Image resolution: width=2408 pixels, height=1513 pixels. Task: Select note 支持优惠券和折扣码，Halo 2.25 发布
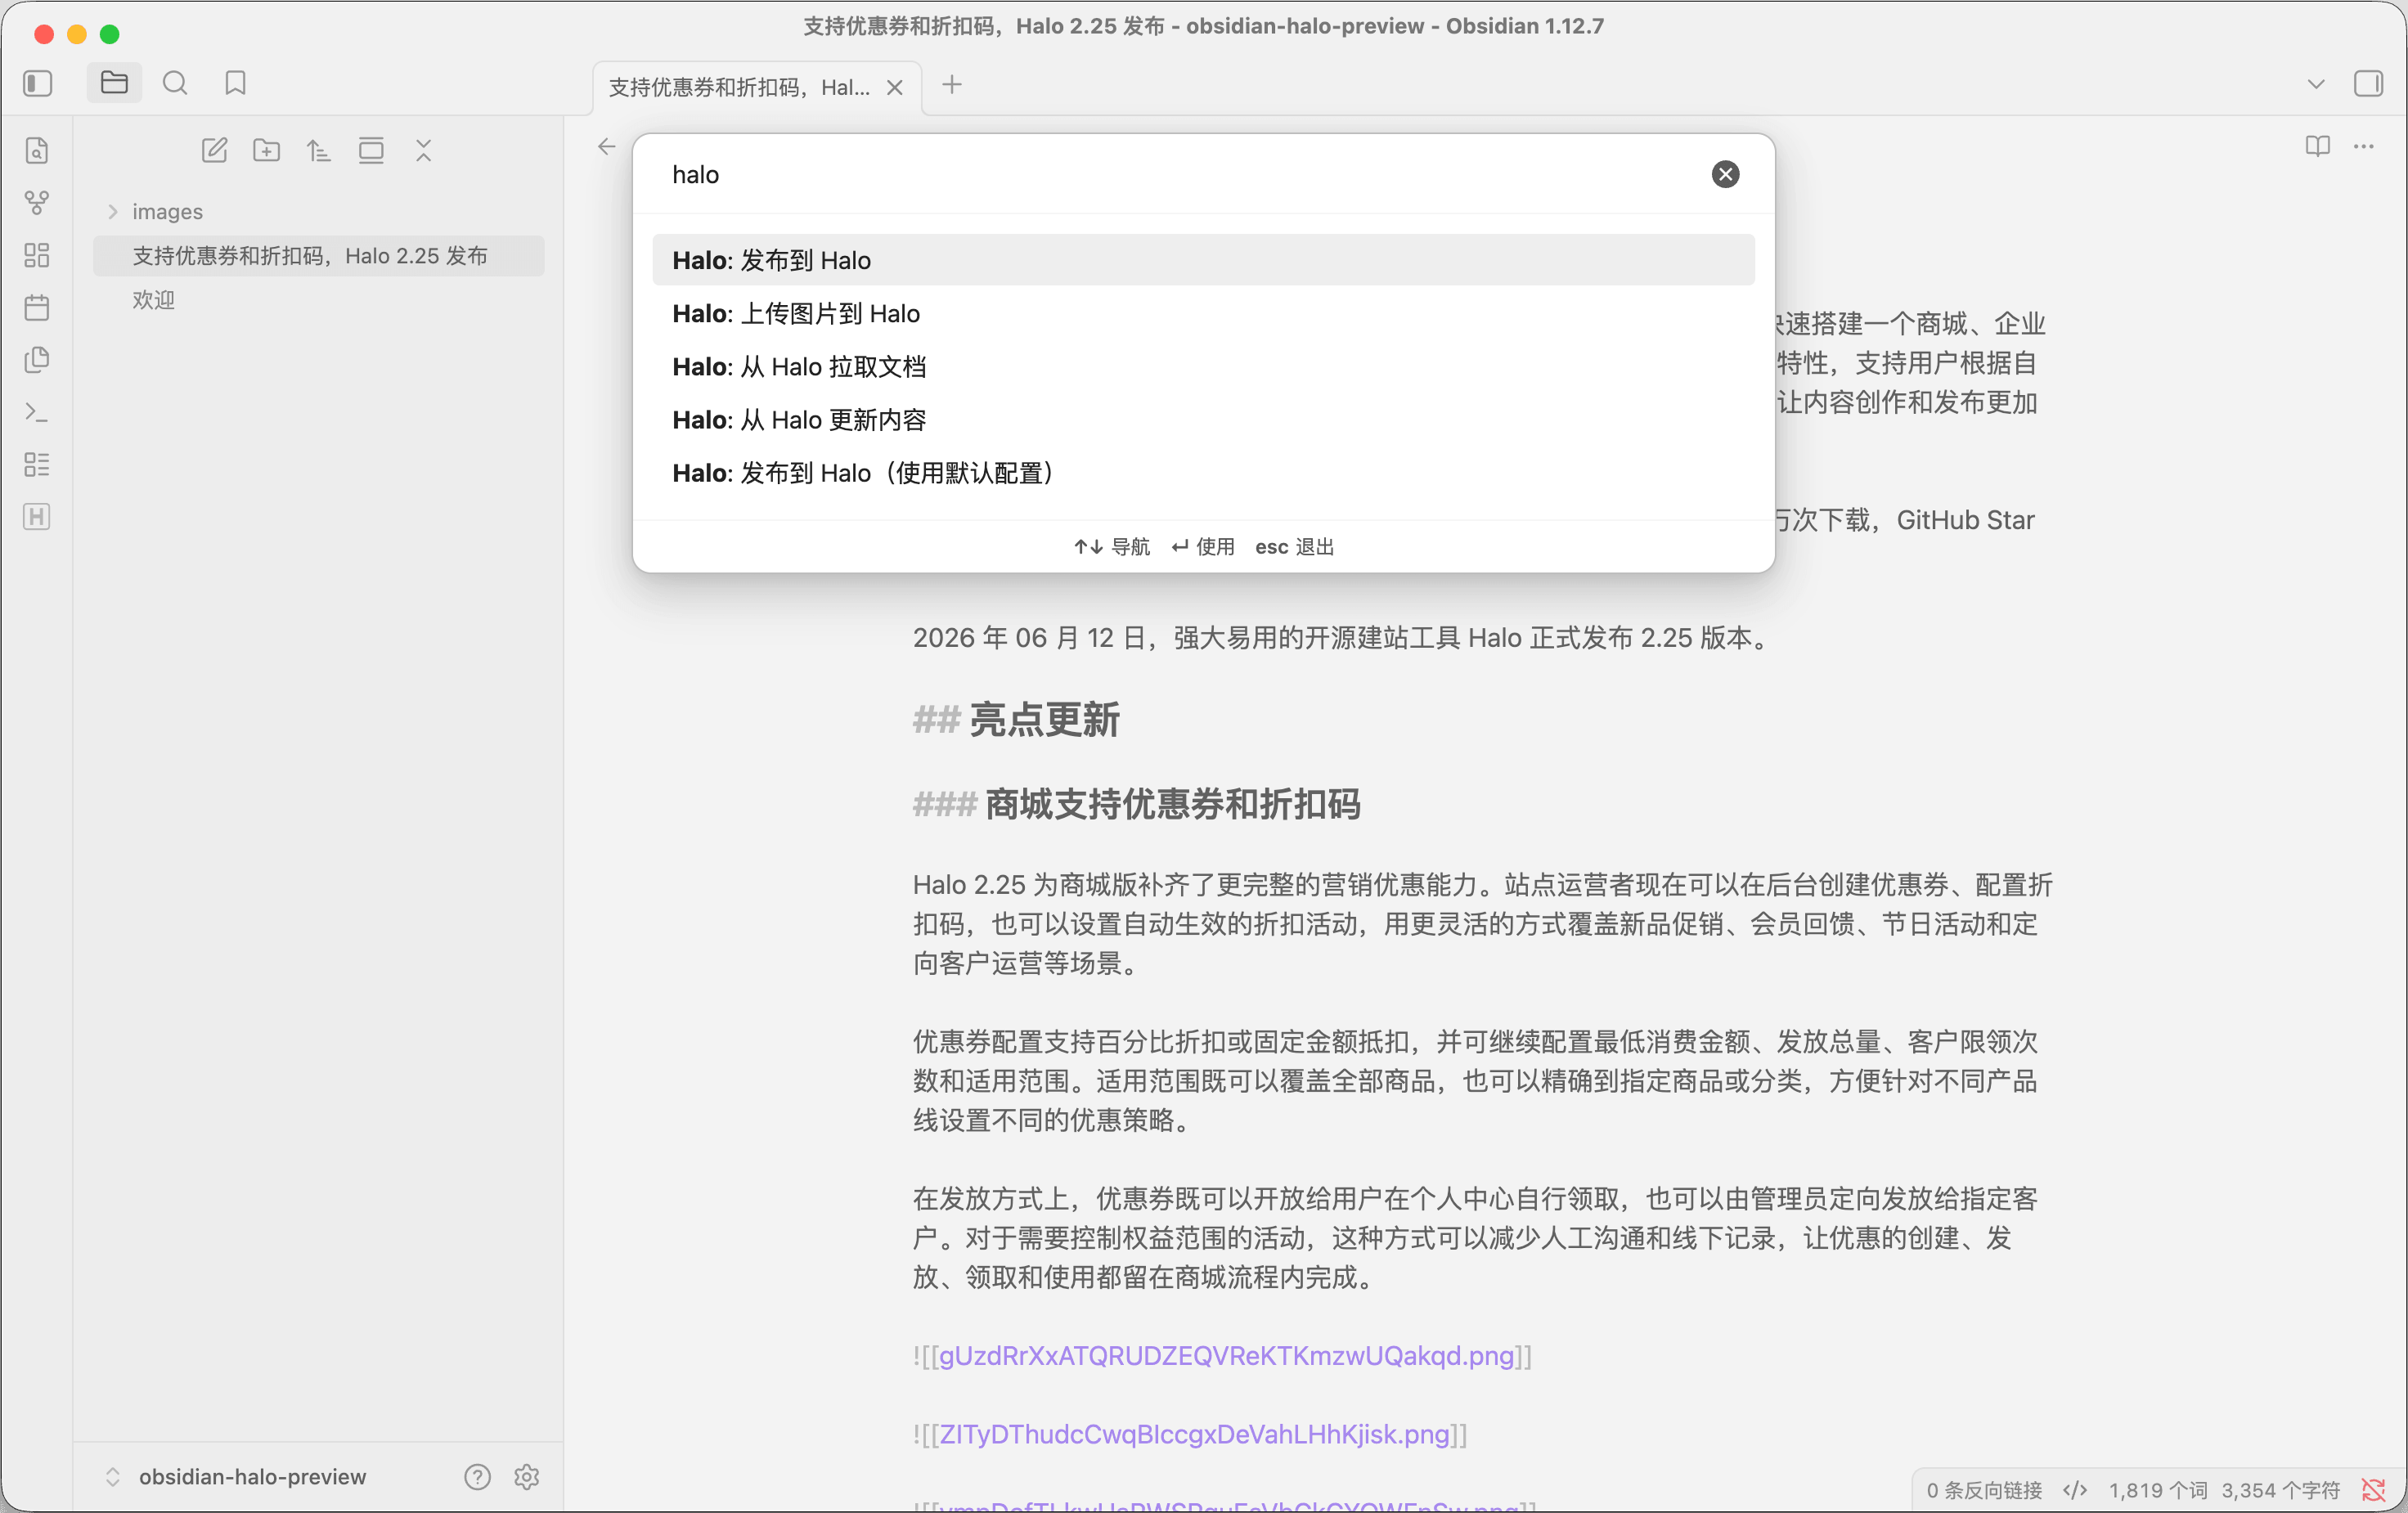(x=319, y=256)
